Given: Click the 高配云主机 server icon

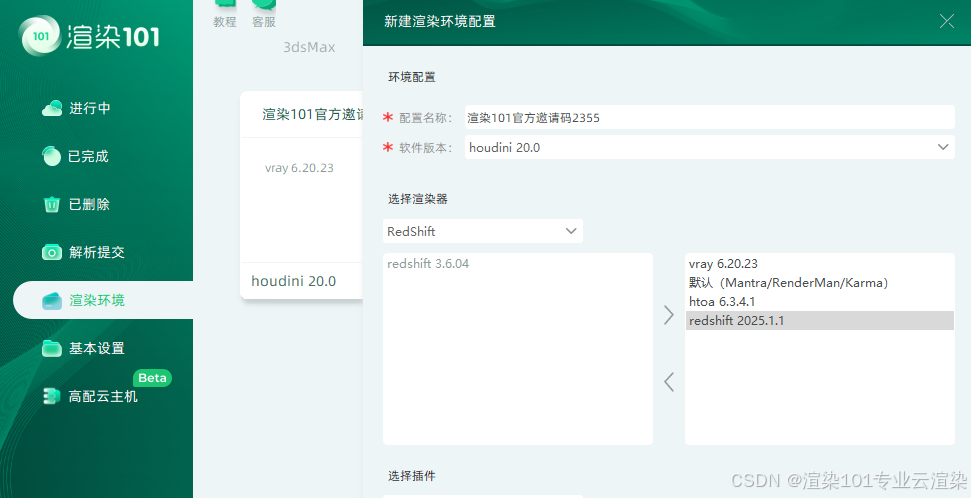Looking at the screenshot, I should 51,396.
